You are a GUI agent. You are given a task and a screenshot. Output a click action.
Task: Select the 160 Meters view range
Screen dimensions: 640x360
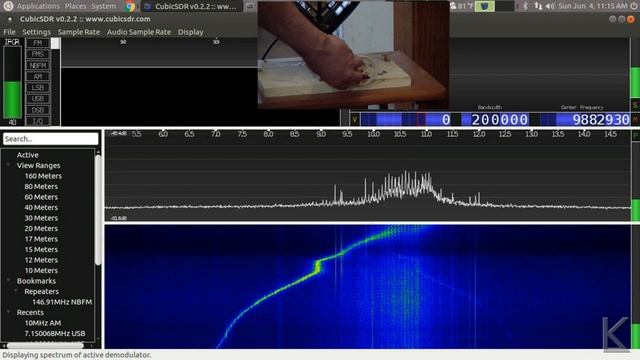point(43,176)
